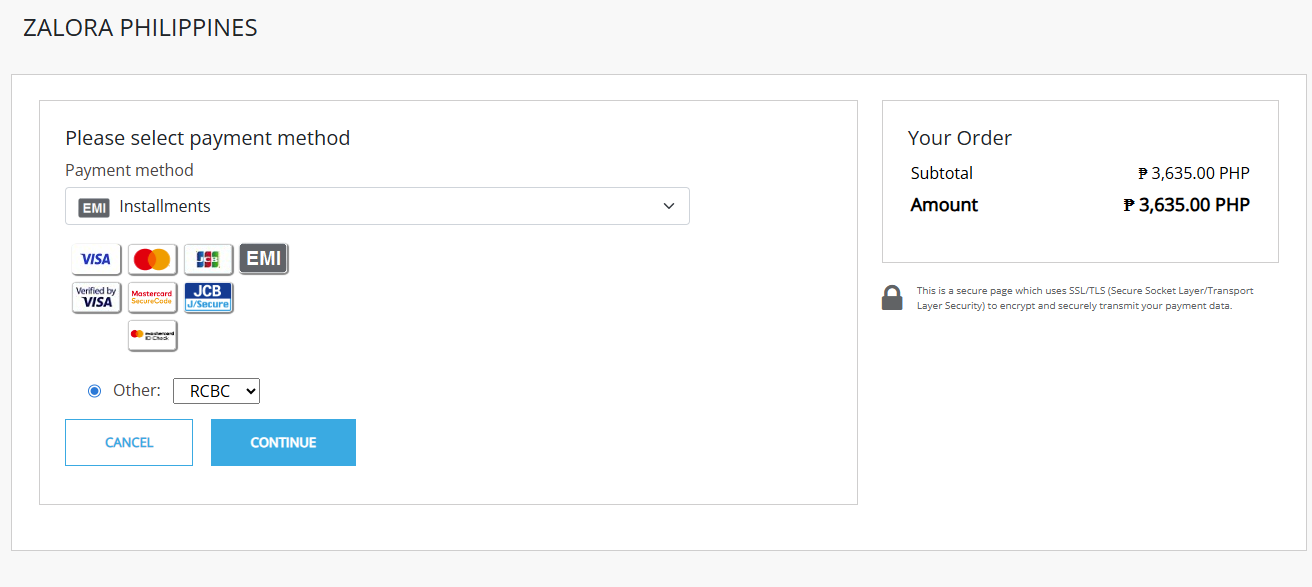Click the JCB card logo
The image size is (1312, 587).
[x=208, y=259]
